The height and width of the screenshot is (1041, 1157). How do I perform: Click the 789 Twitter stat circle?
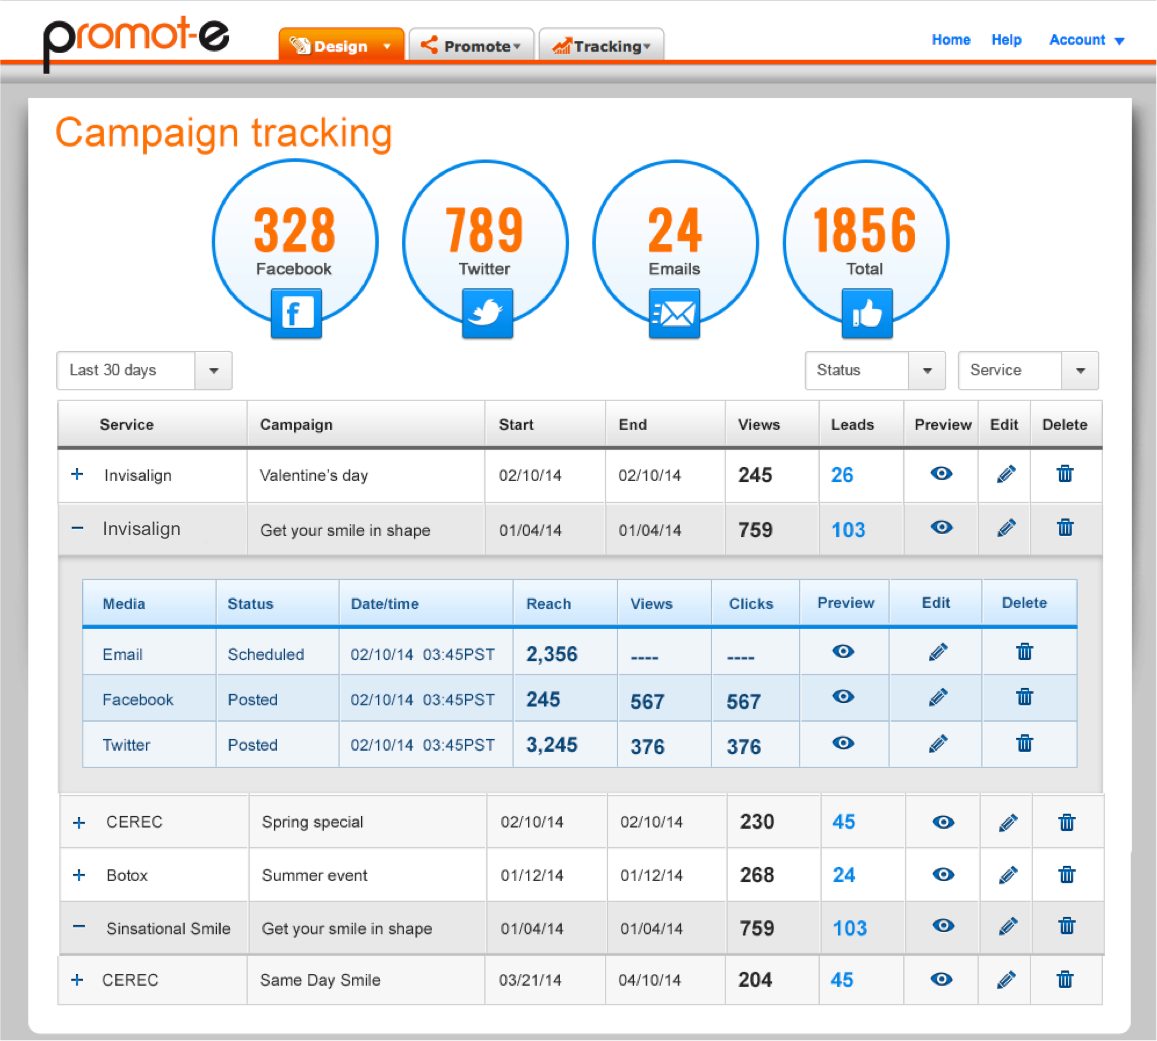click(486, 243)
